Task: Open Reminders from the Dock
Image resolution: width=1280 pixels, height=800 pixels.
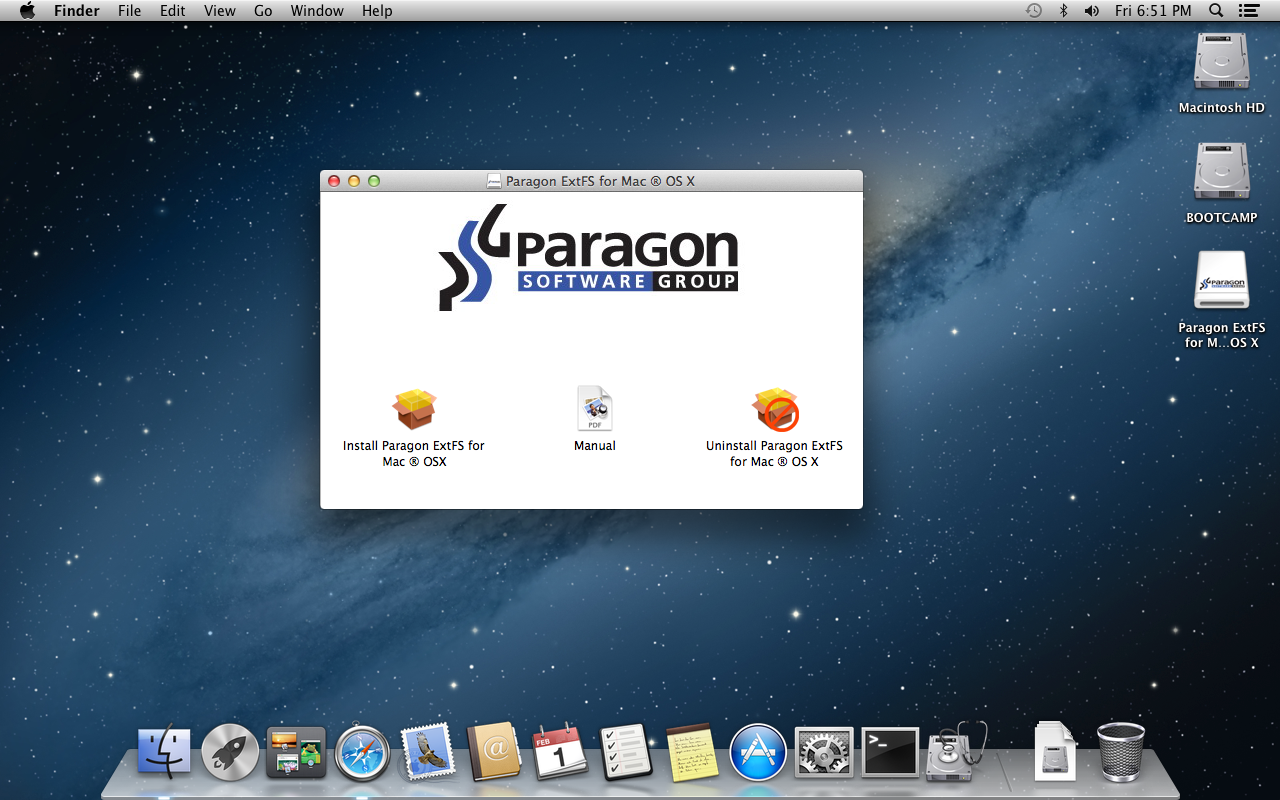Action: (626, 752)
